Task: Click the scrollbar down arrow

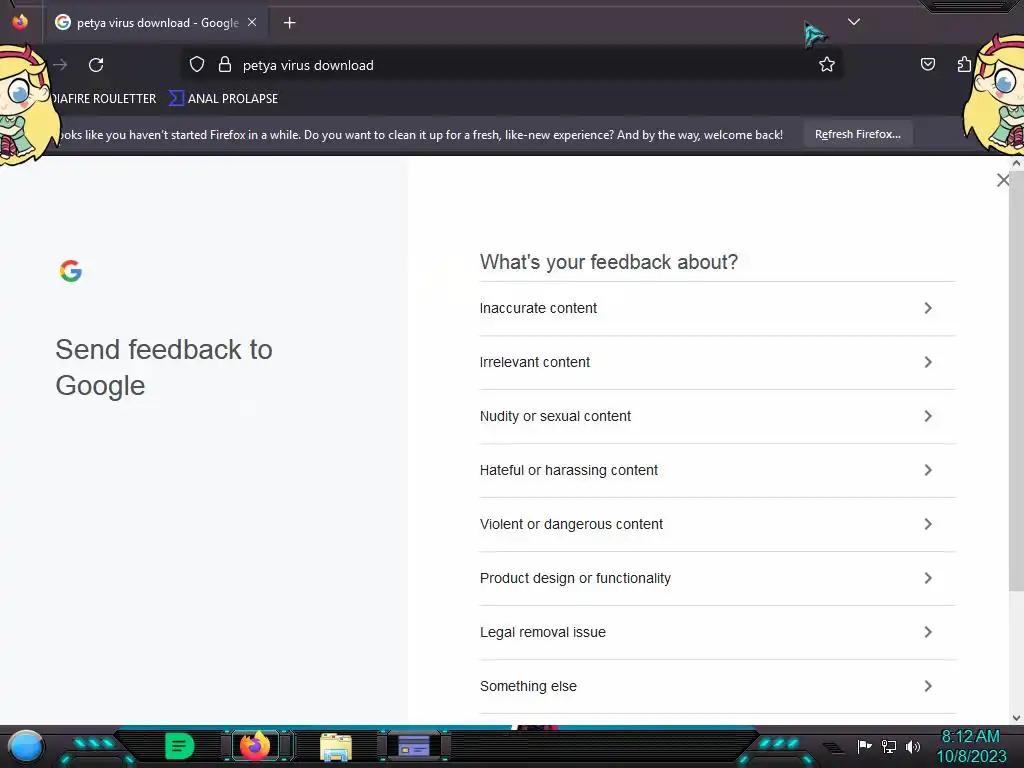Action: [x=1016, y=718]
